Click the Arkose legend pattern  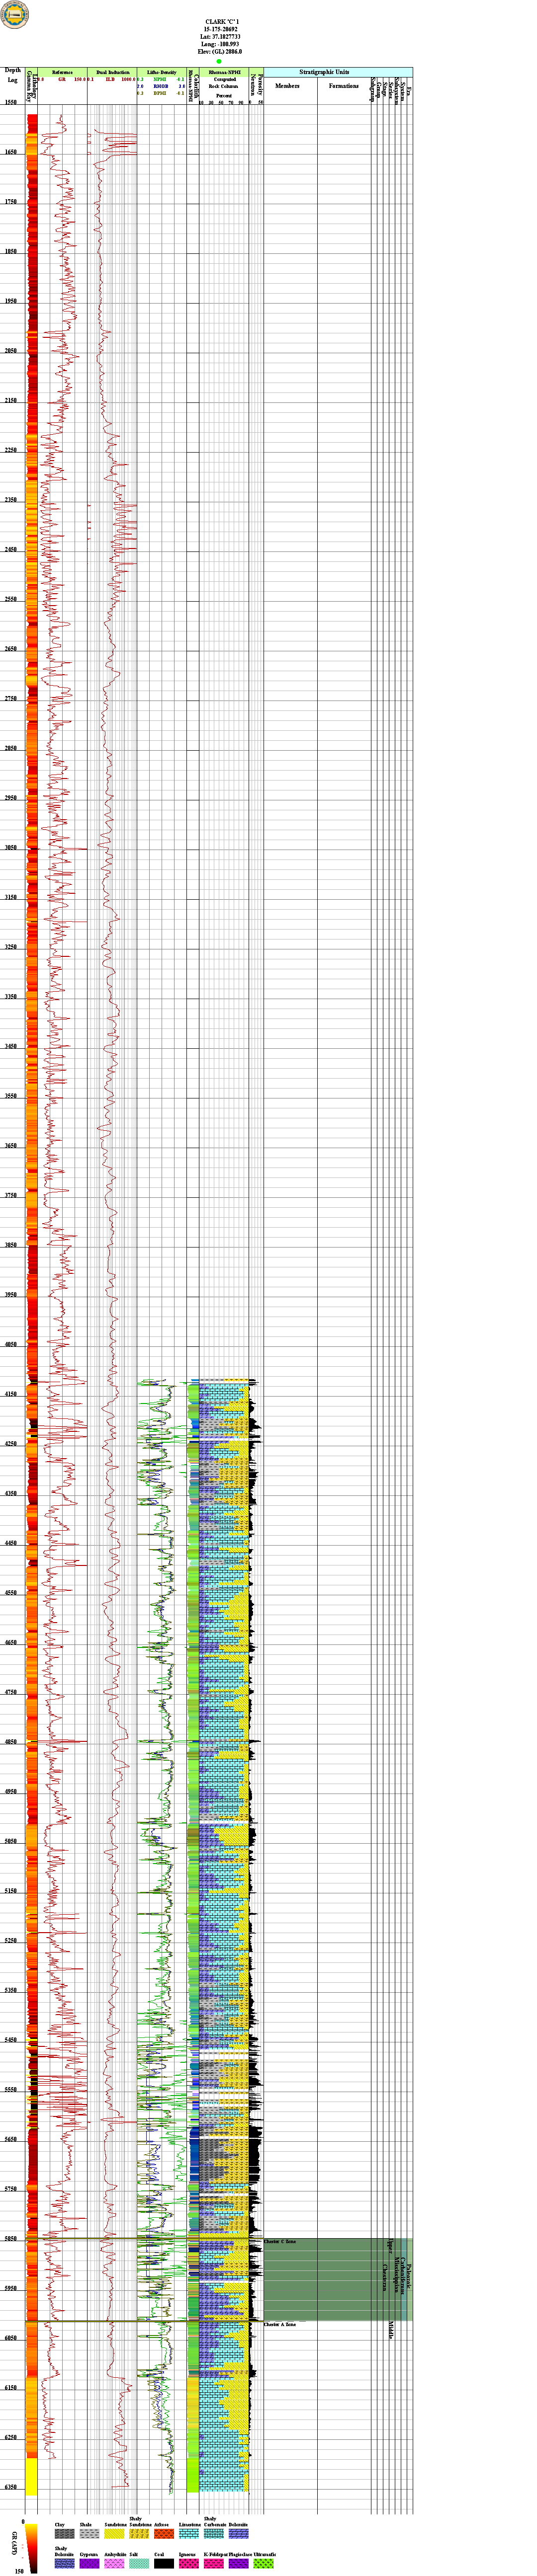(165, 2534)
